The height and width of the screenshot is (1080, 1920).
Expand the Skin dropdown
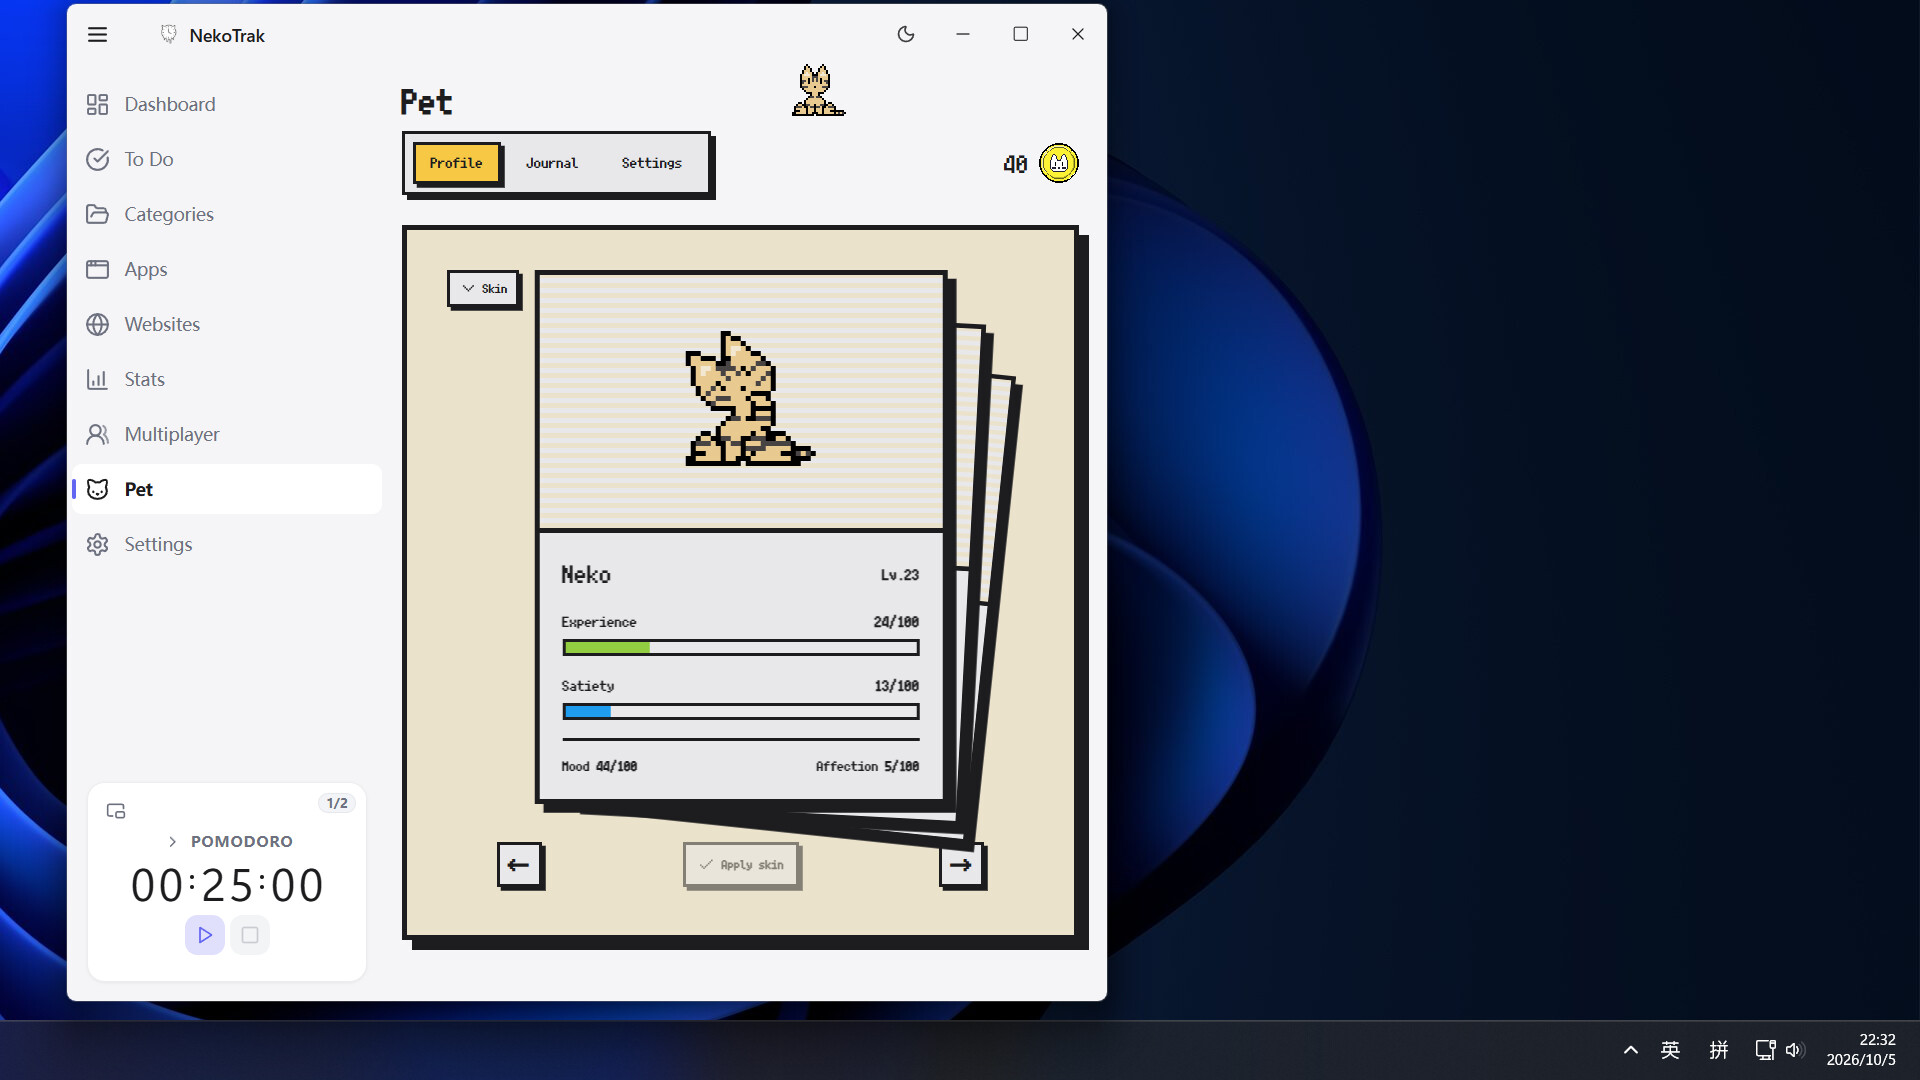(484, 289)
